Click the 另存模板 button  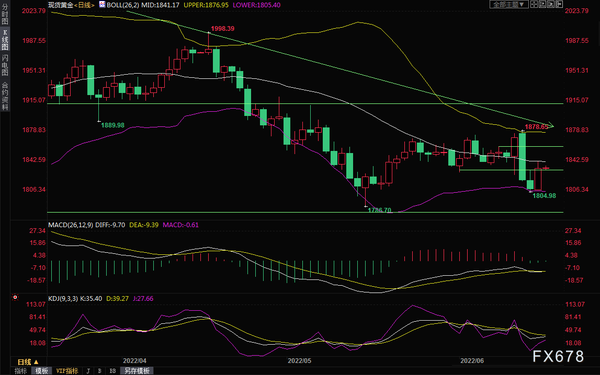137,371
